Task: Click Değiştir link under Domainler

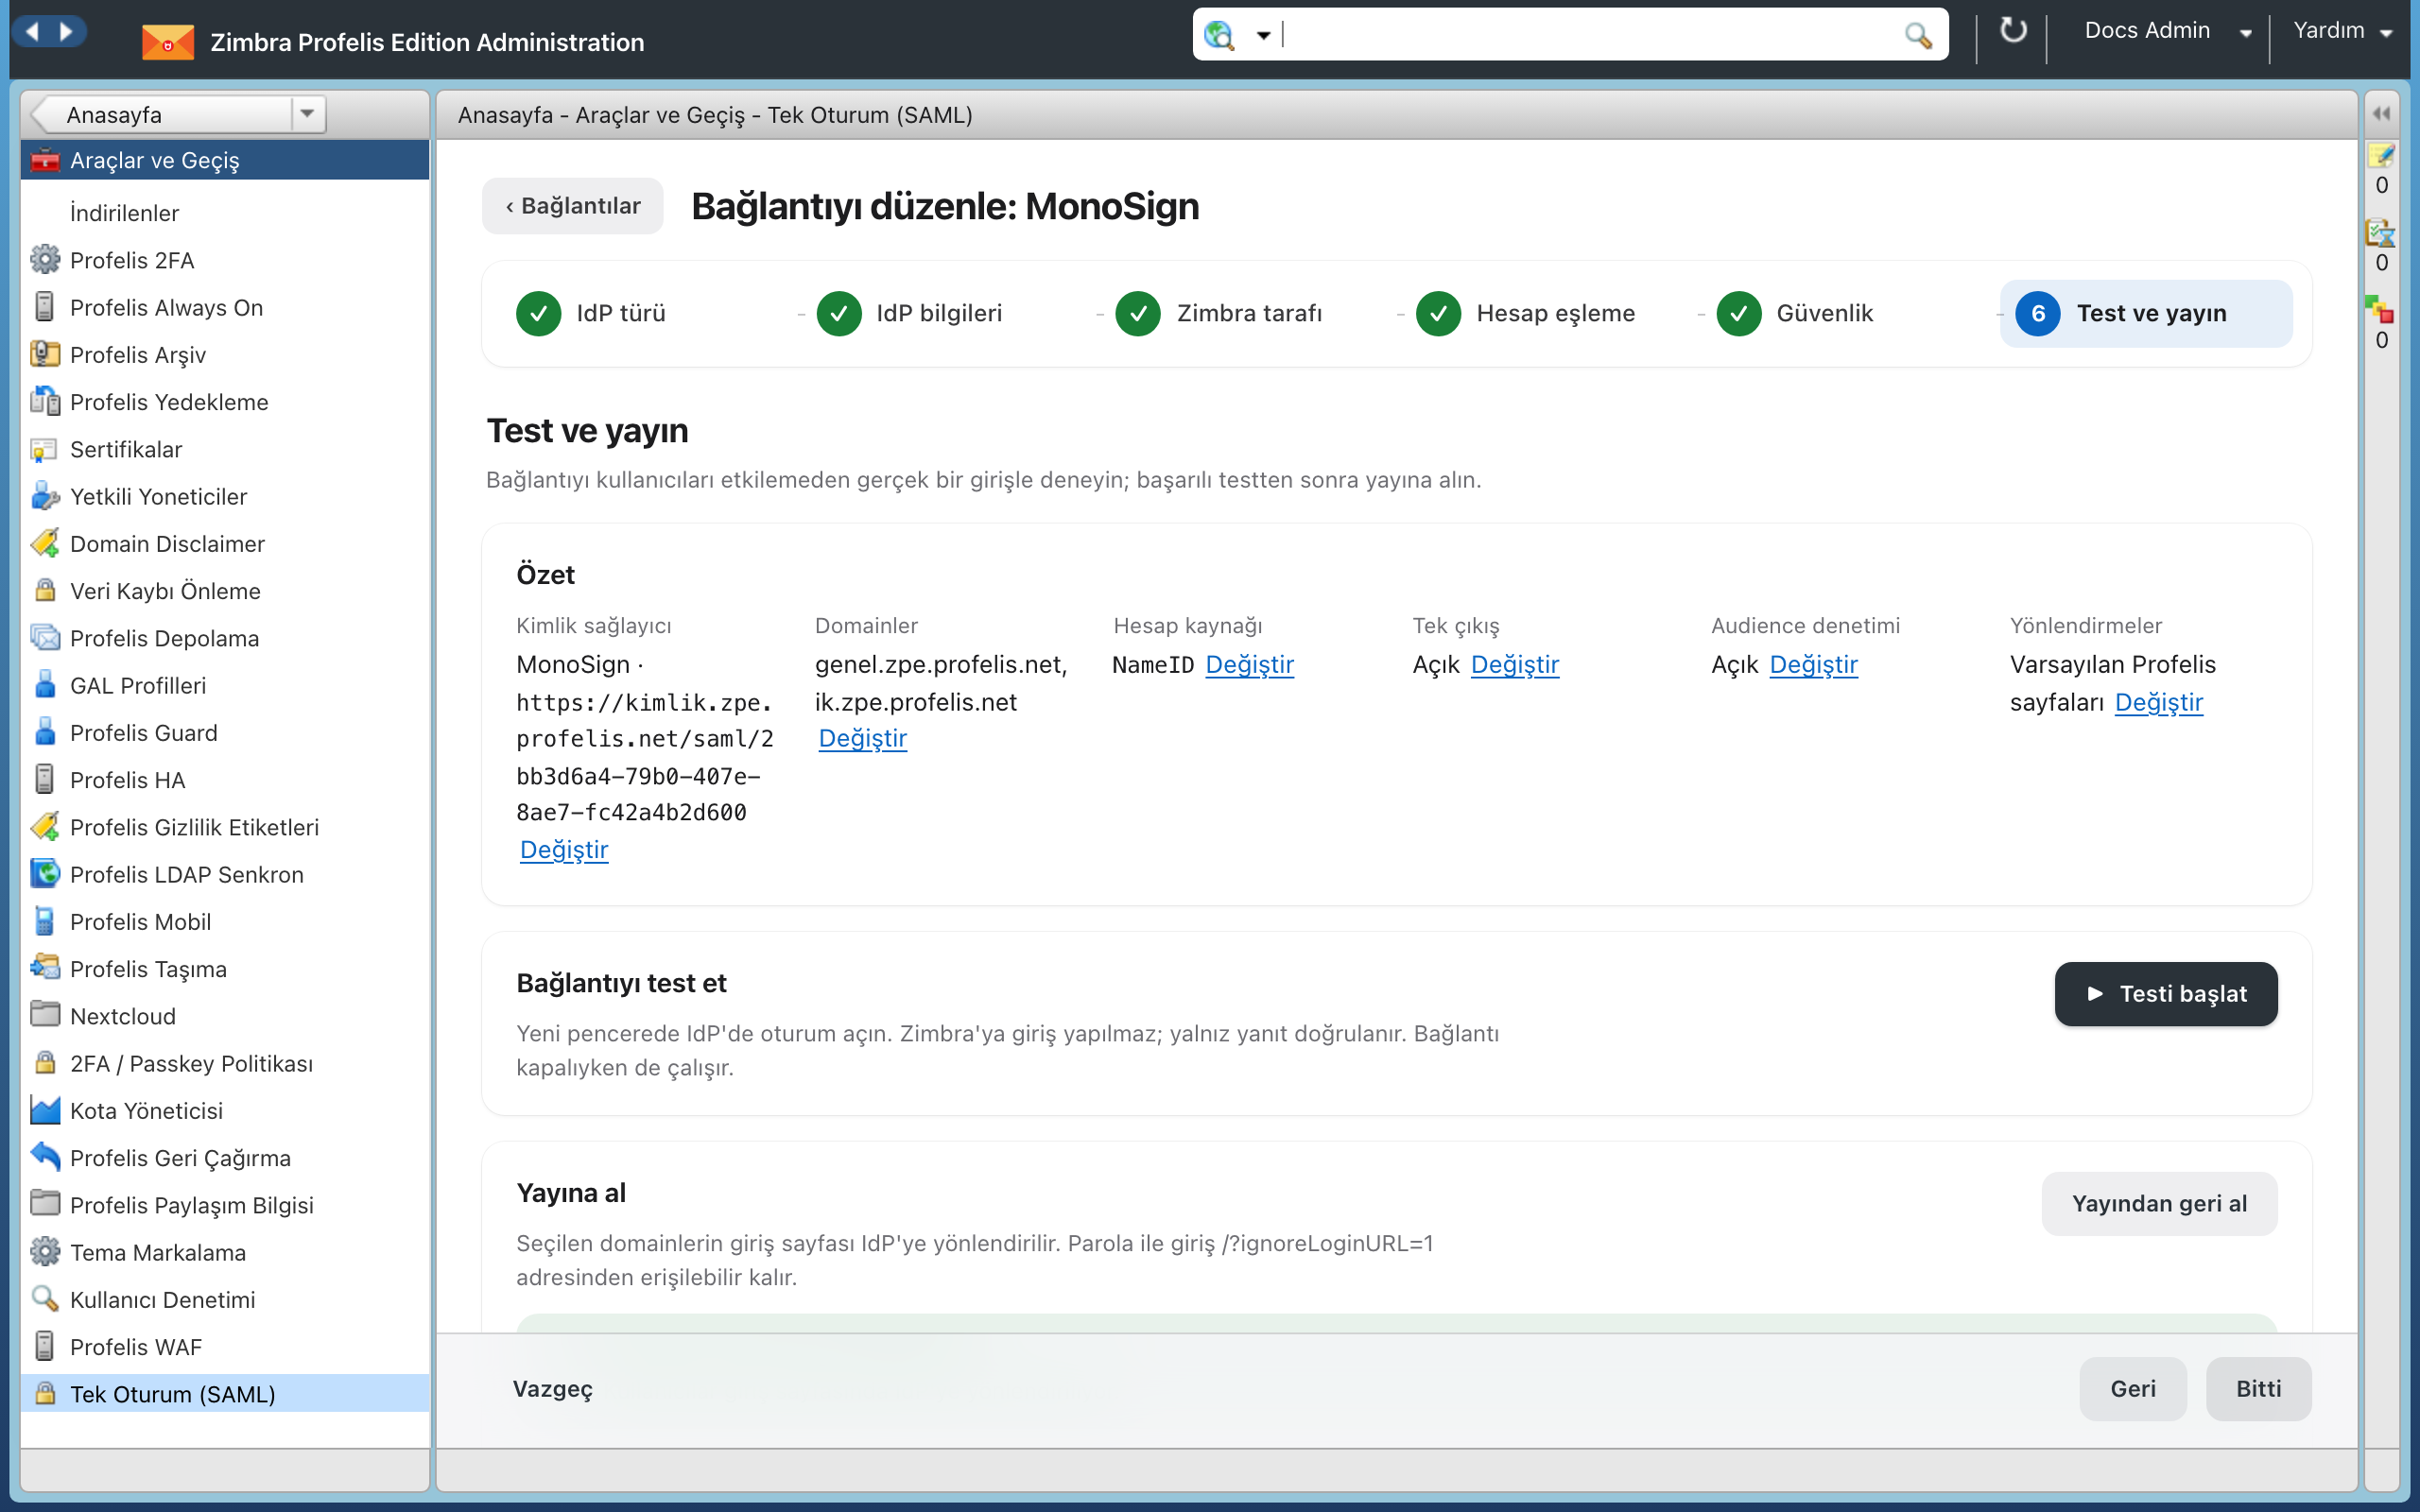Action: [862, 738]
